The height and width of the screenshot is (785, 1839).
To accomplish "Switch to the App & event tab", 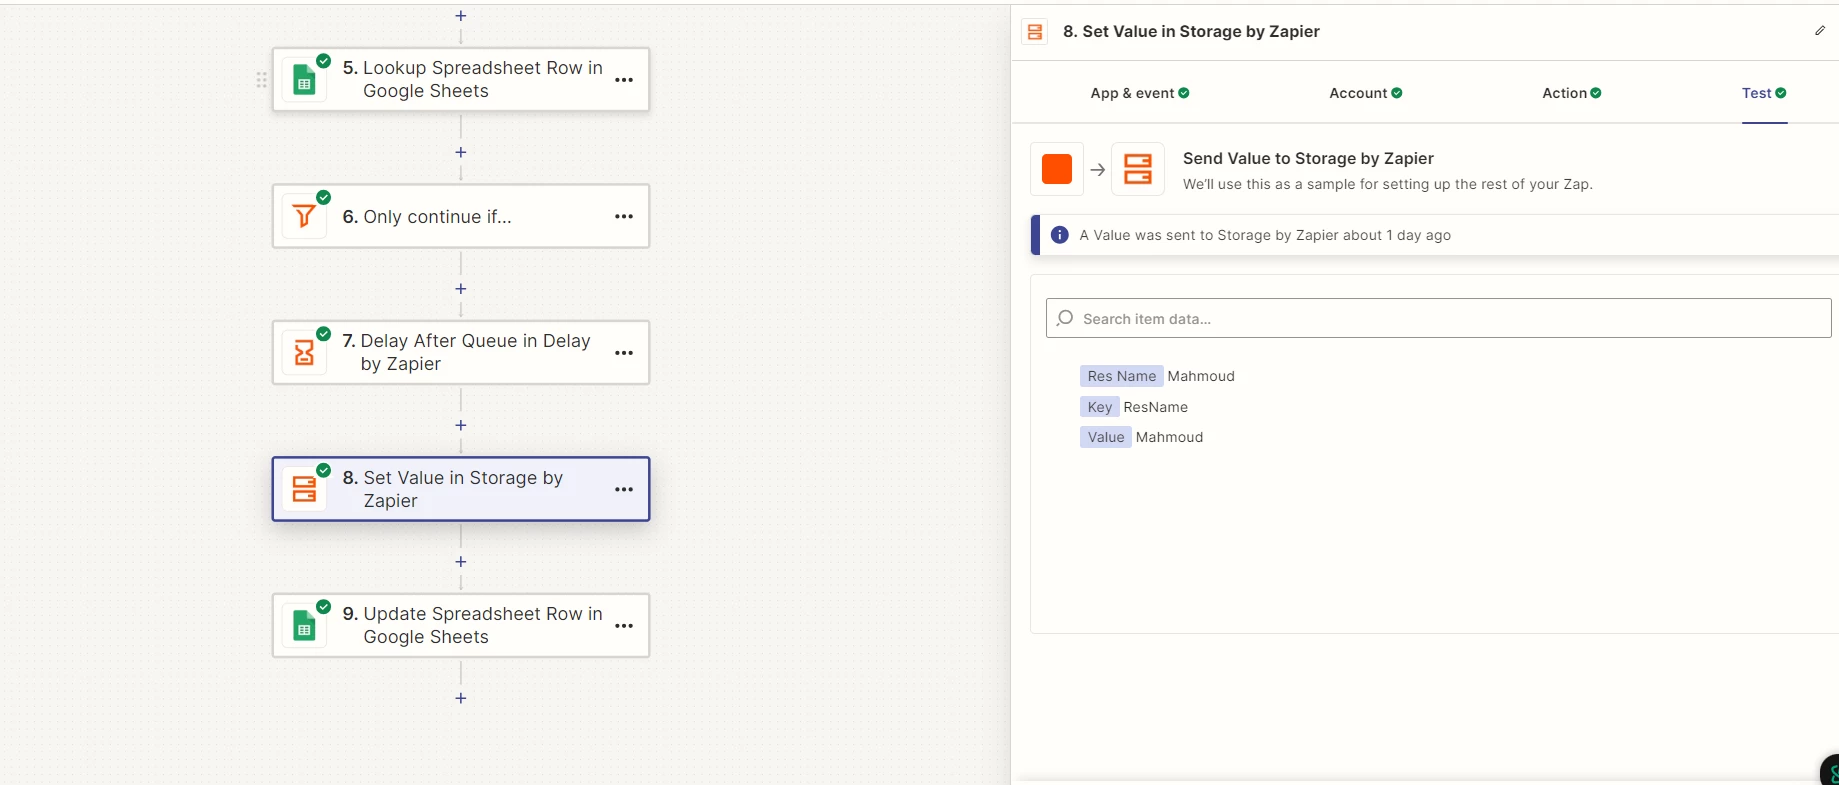I will (x=1140, y=93).
